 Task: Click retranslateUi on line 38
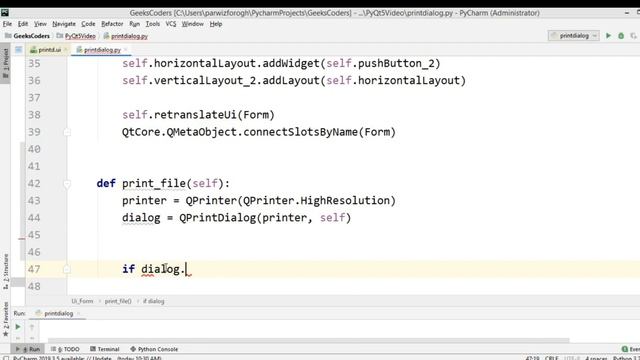click(195, 115)
